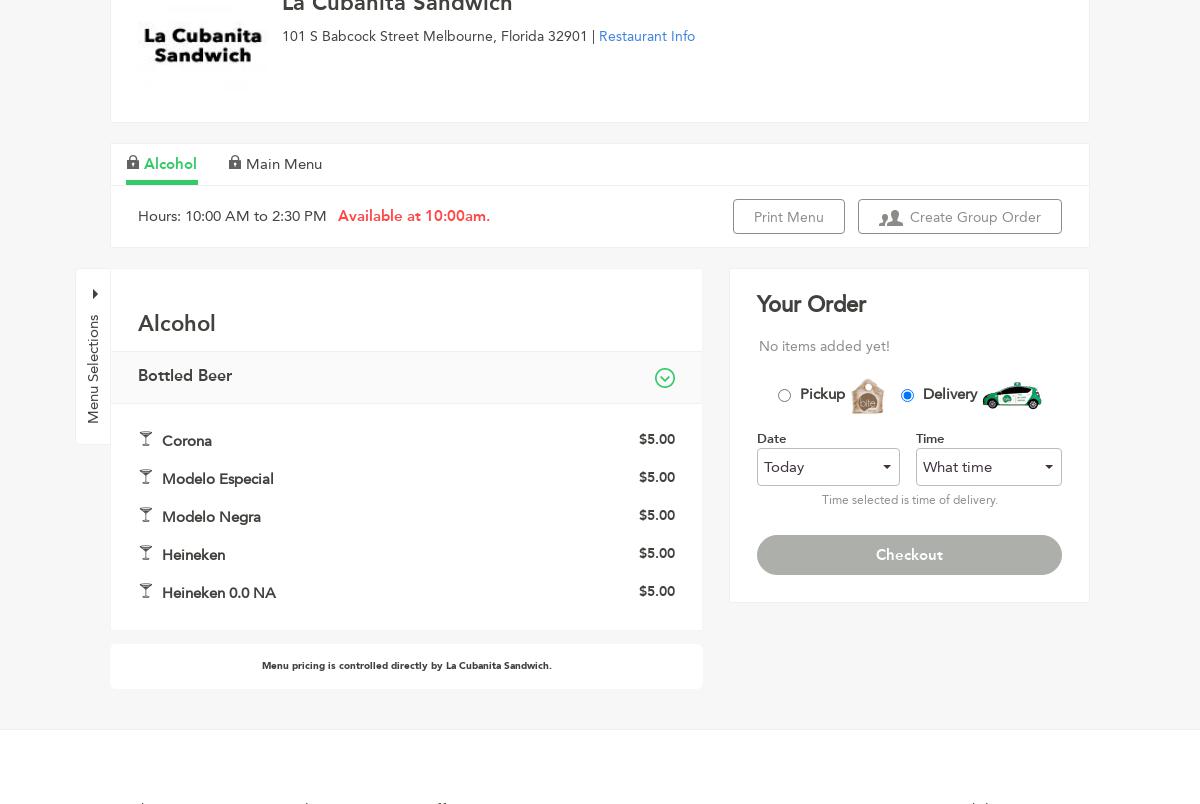
Task: Click Create Group Order button
Action: (960, 217)
